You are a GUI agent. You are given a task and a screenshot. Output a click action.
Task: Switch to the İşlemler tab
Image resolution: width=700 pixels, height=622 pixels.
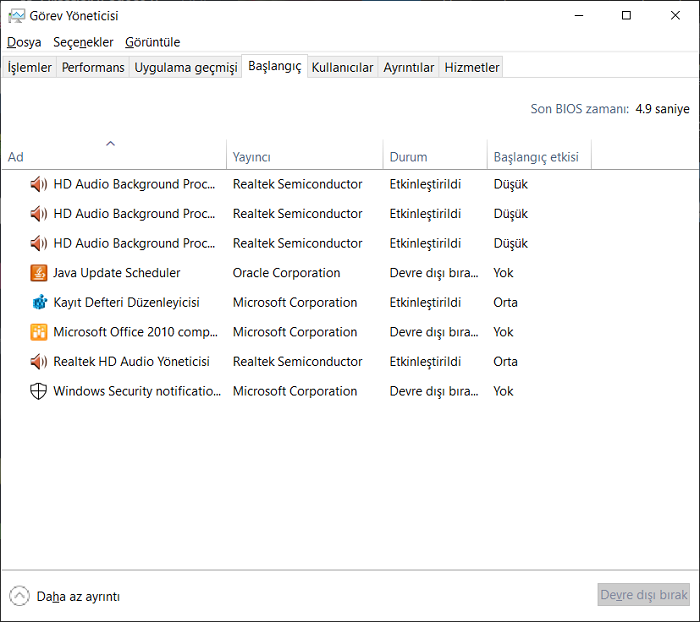click(29, 67)
